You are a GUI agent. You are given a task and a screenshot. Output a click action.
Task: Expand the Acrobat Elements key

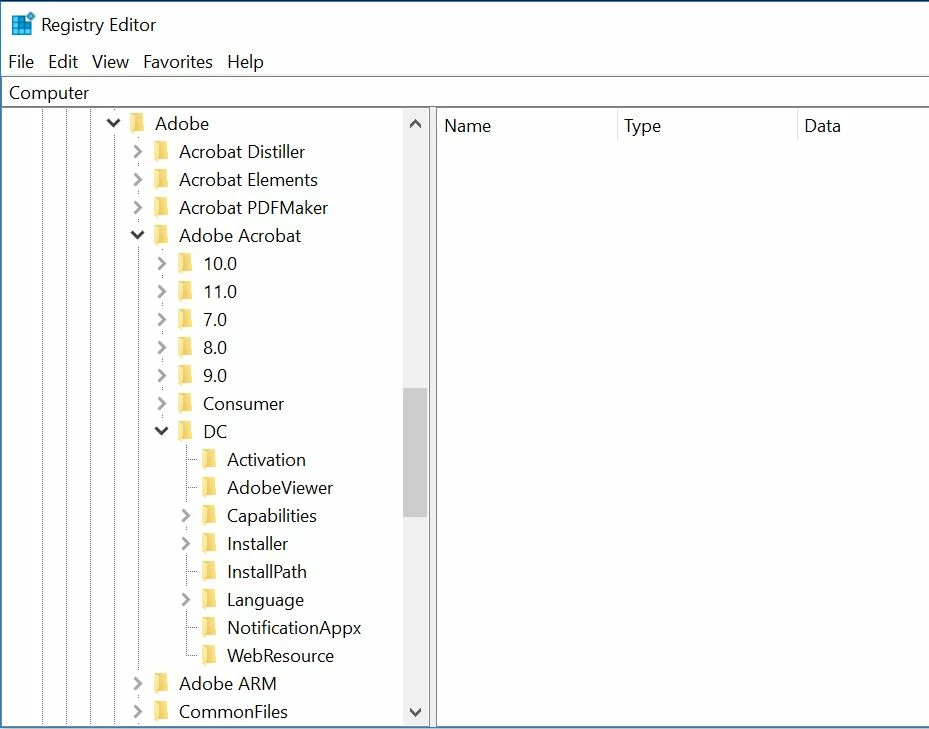coord(137,180)
